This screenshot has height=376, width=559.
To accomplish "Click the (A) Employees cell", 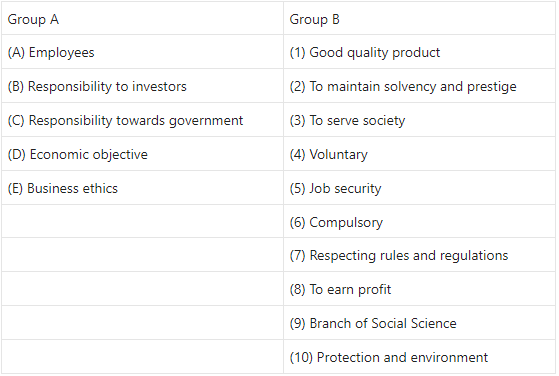I will [x=142, y=52].
